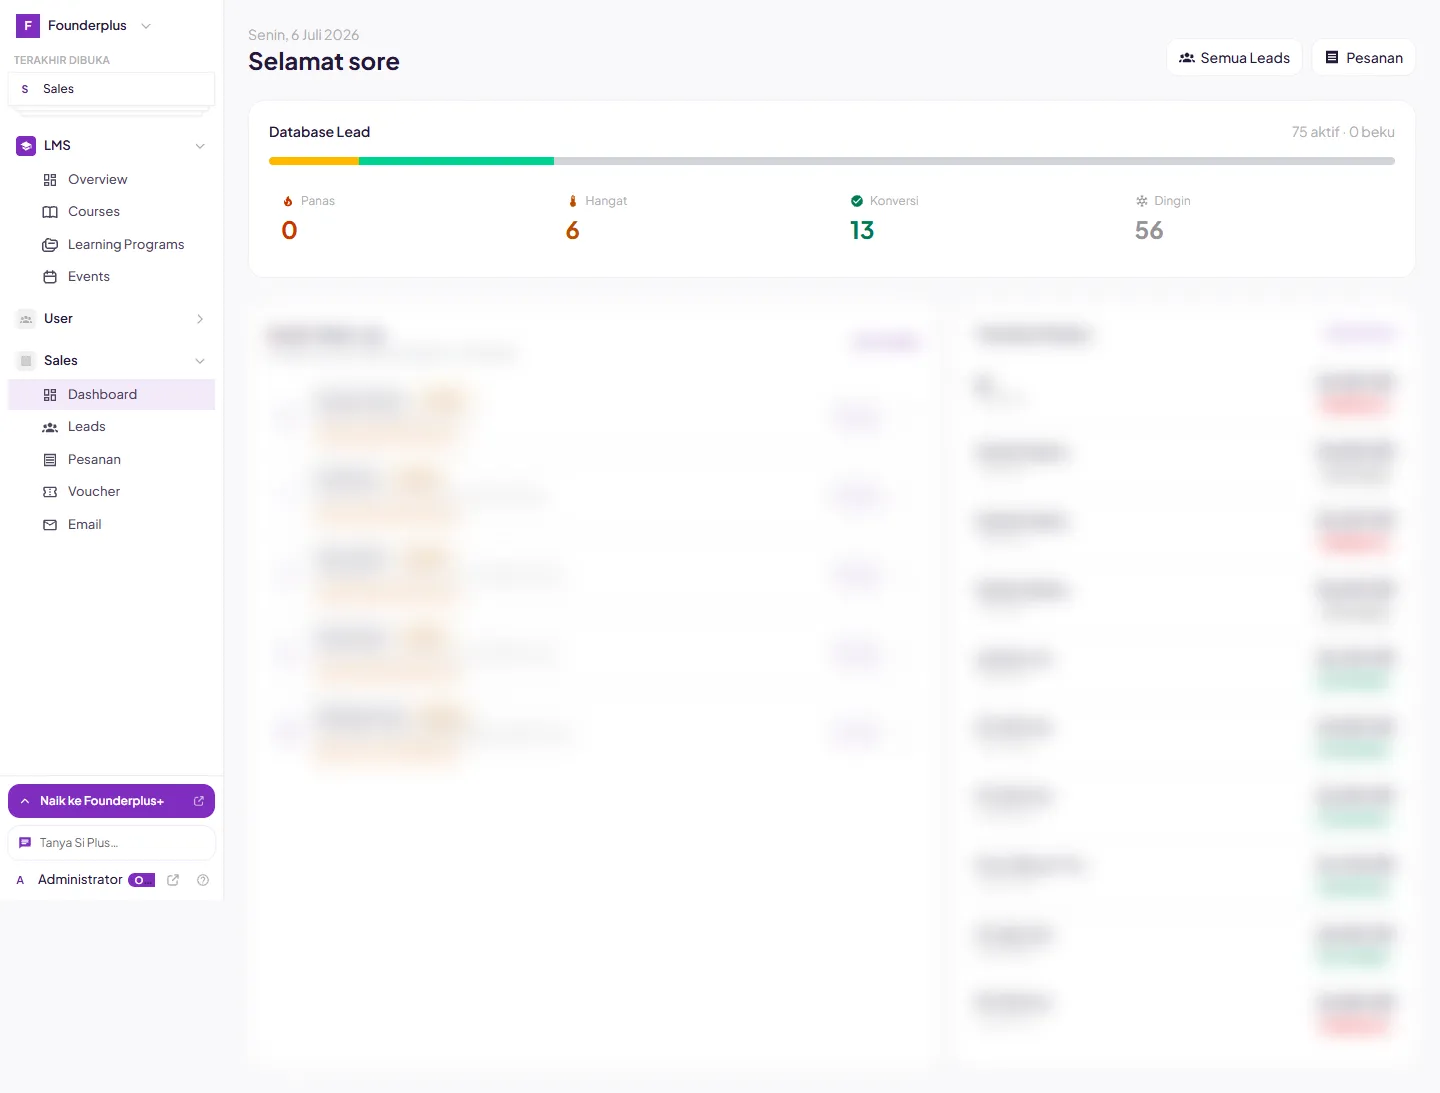Open the recently opened Sales entry
This screenshot has width=1440, height=1093.
click(111, 89)
